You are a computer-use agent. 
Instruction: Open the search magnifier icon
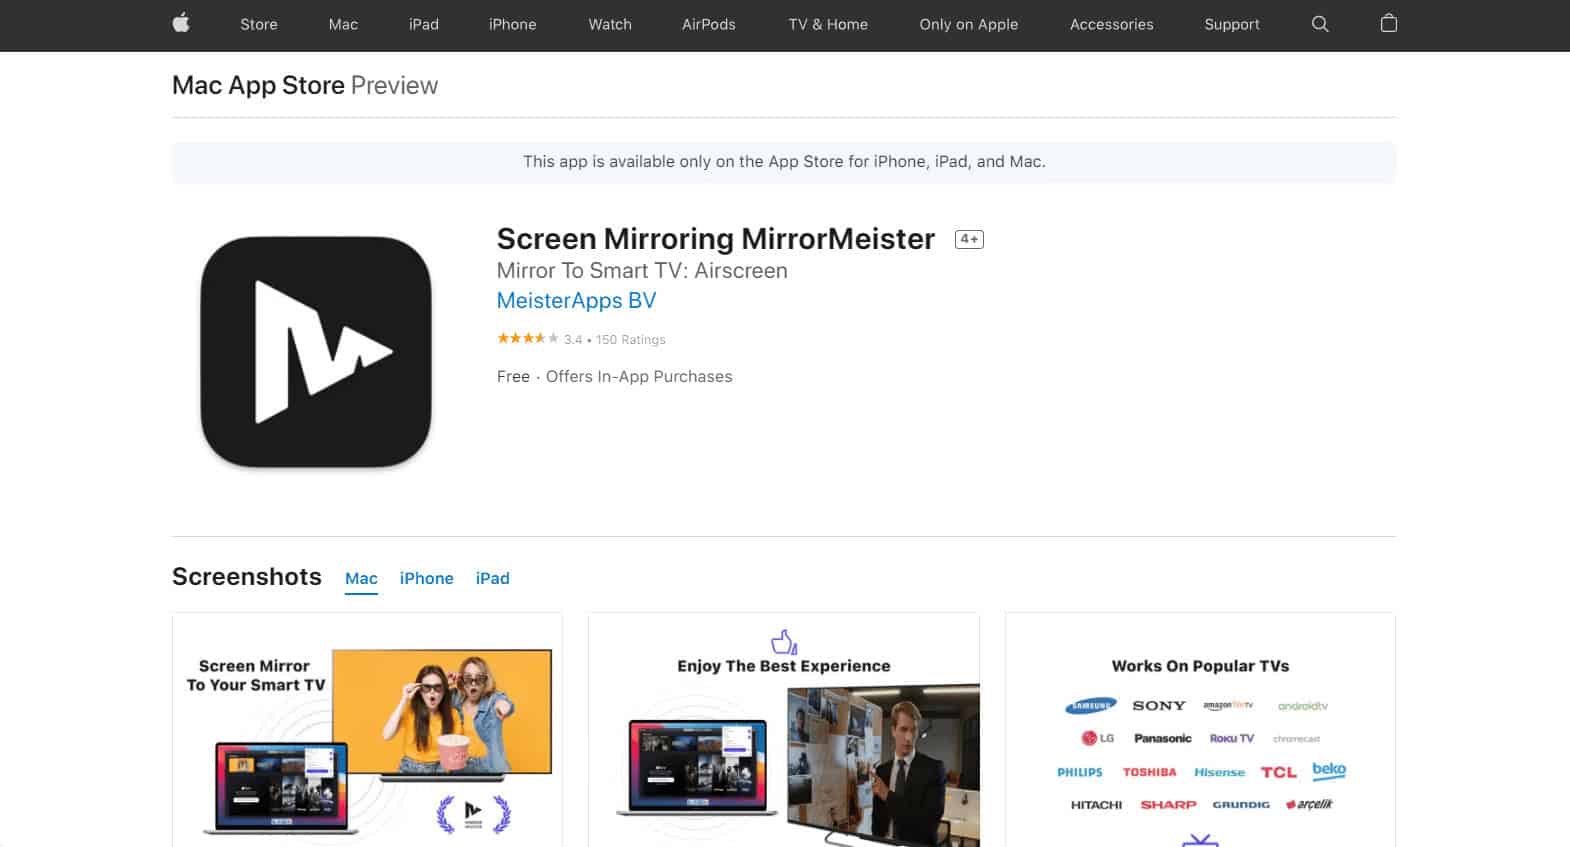1320,24
